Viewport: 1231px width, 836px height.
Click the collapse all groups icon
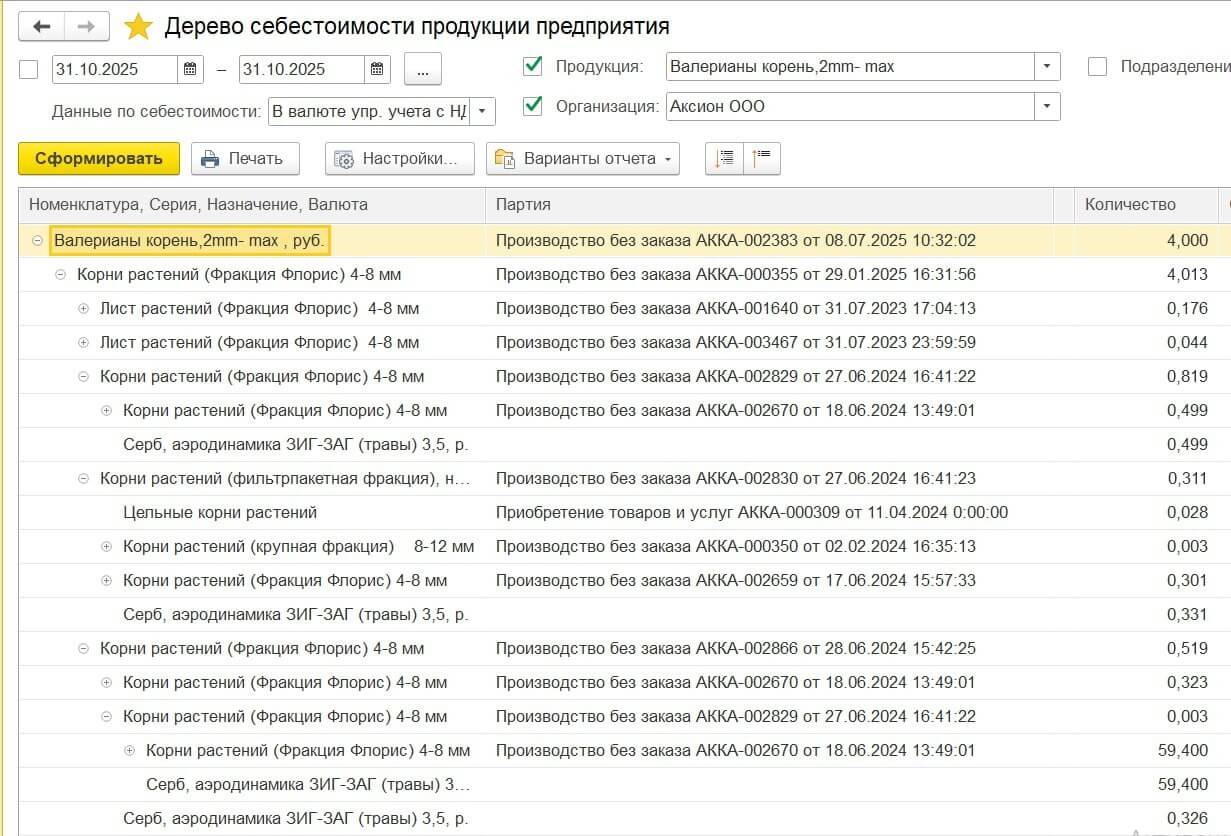coord(762,158)
